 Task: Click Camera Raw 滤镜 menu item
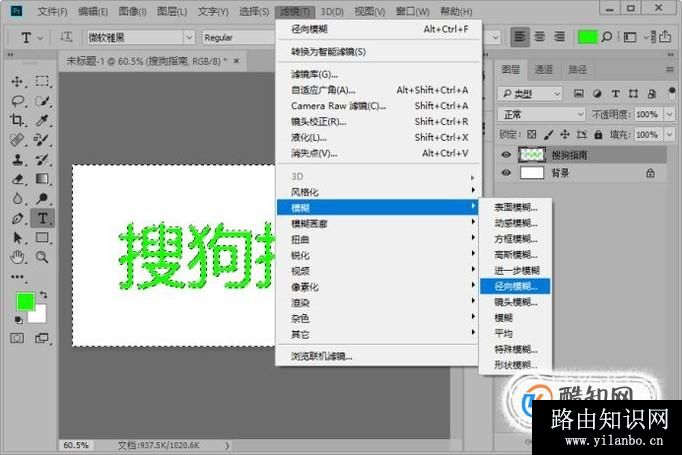(379, 106)
